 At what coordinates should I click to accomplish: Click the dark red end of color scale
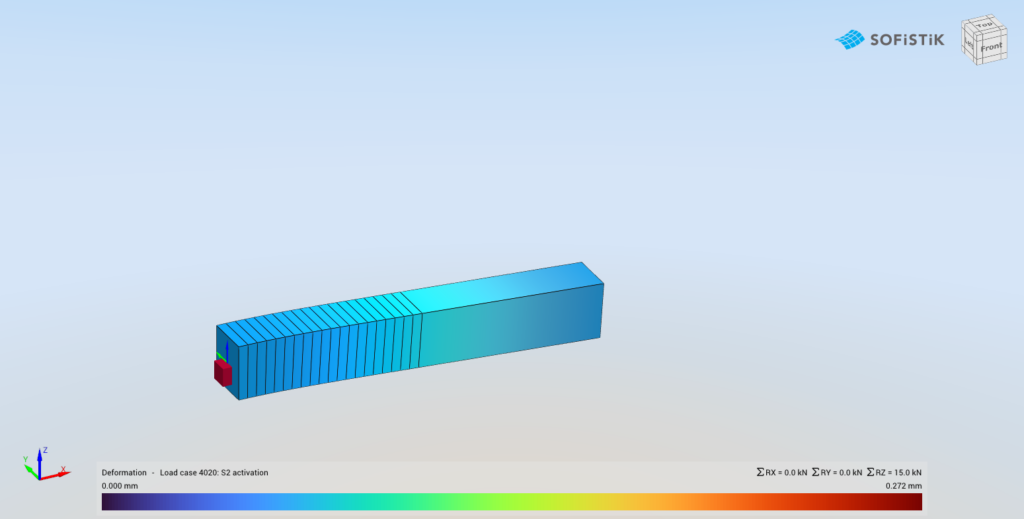[x=912, y=501]
